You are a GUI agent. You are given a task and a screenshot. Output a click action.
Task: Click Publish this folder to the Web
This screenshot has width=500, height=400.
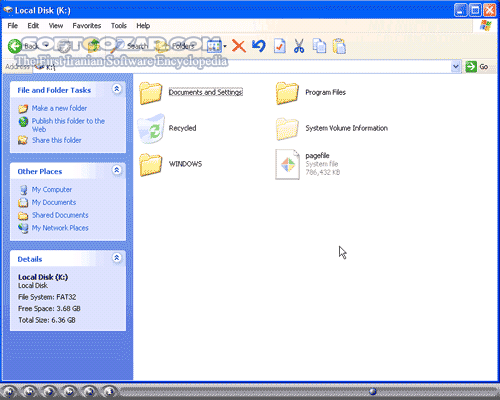tap(68, 125)
